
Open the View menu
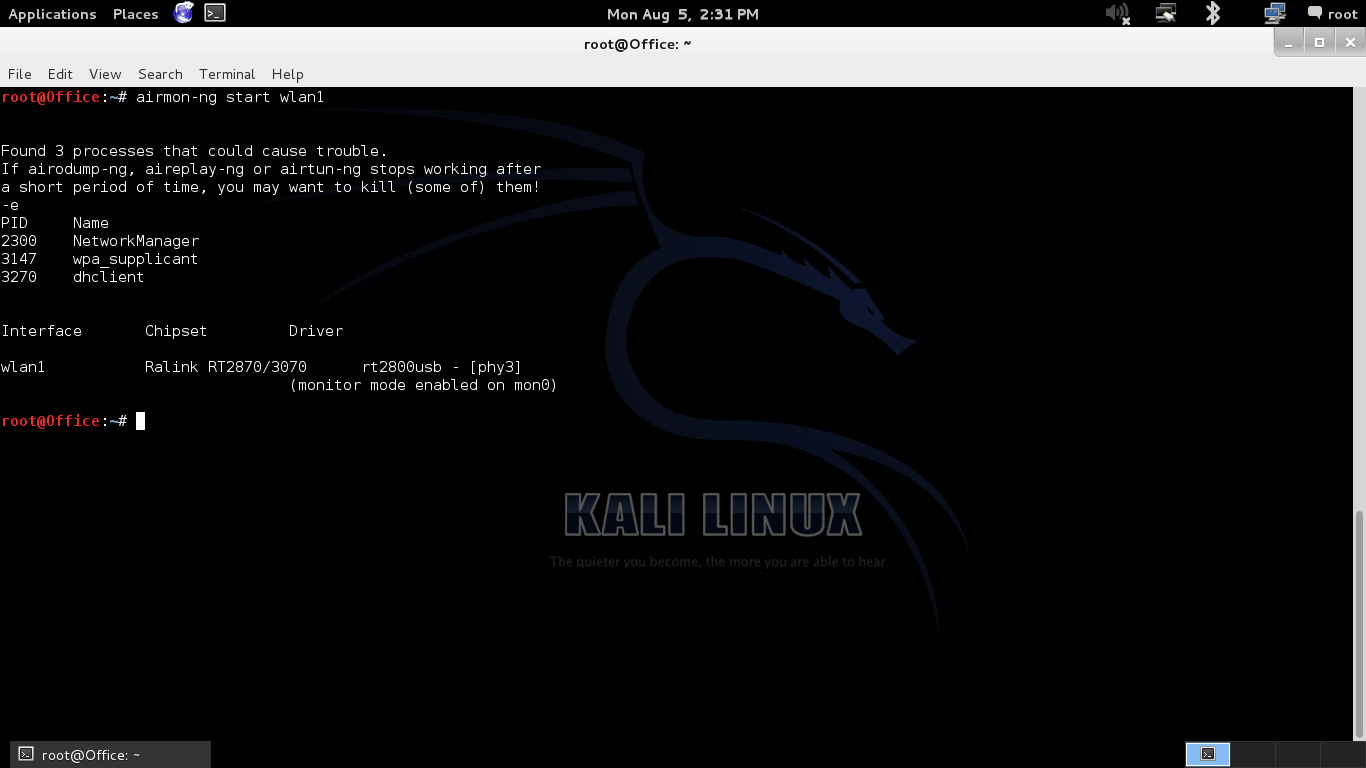(x=105, y=74)
